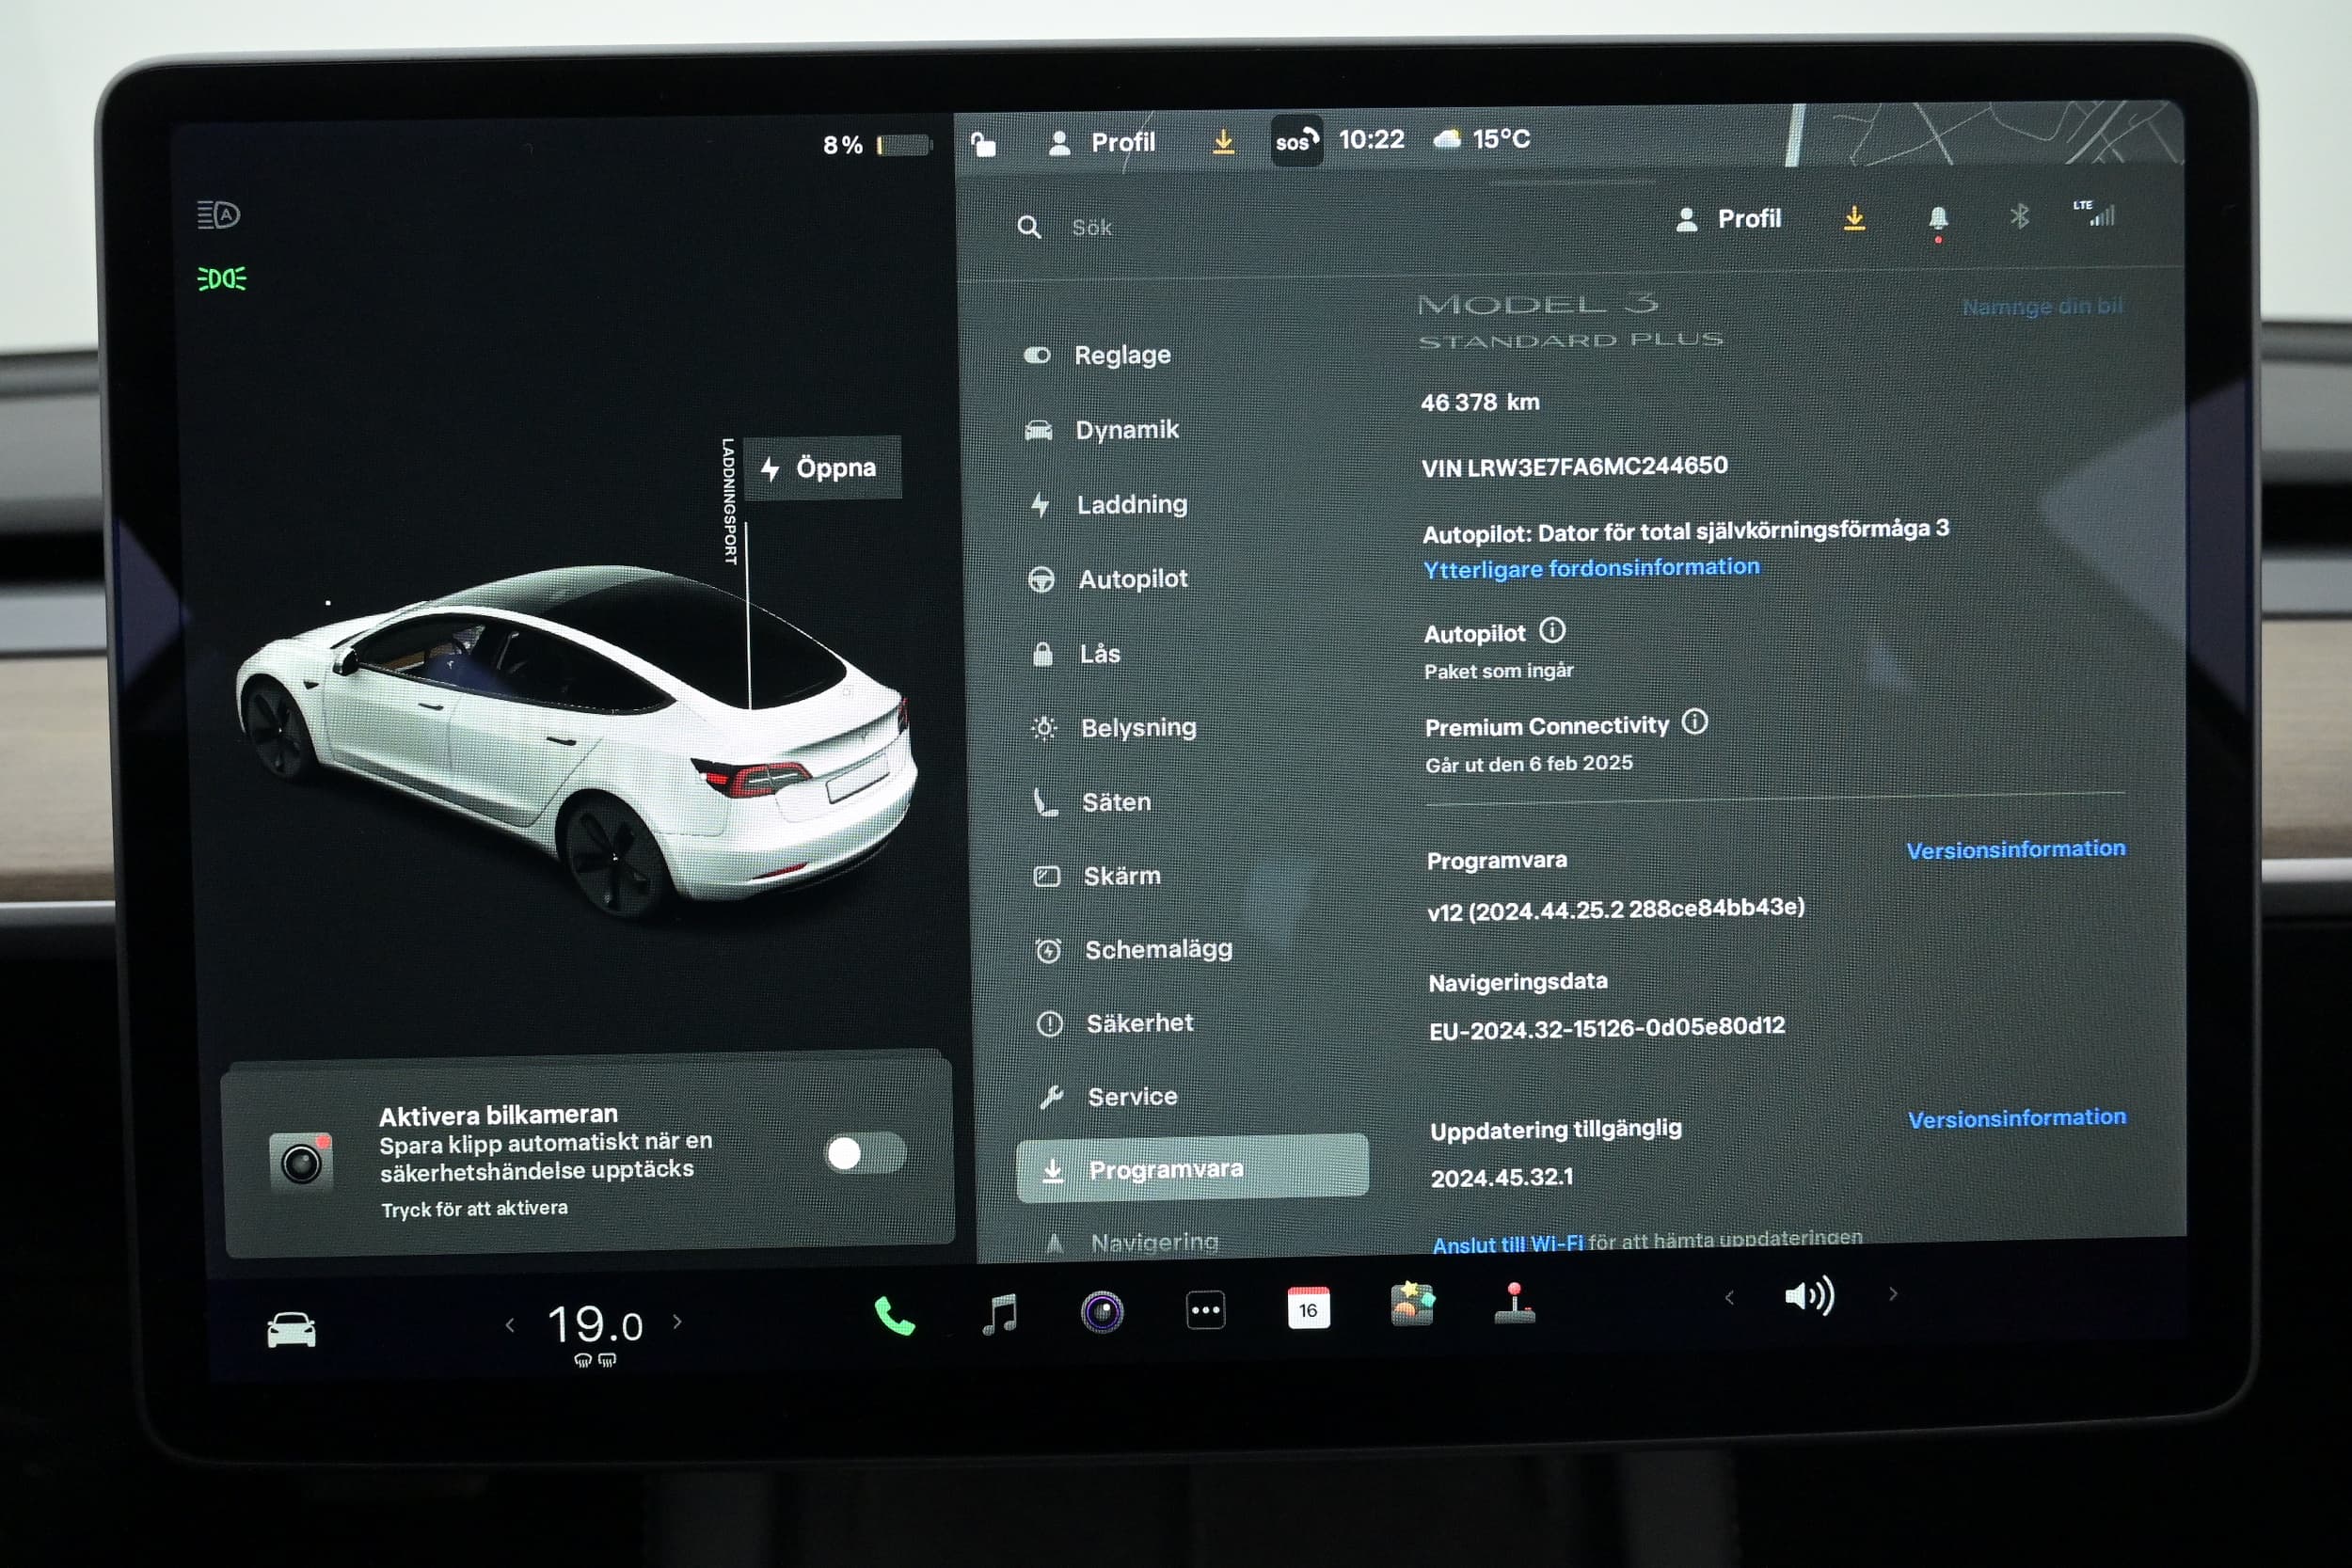Tap the dashcam icon in the Aktivera bilkameran card
The height and width of the screenshot is (1568, 2352).
(x=301, y=1161)
